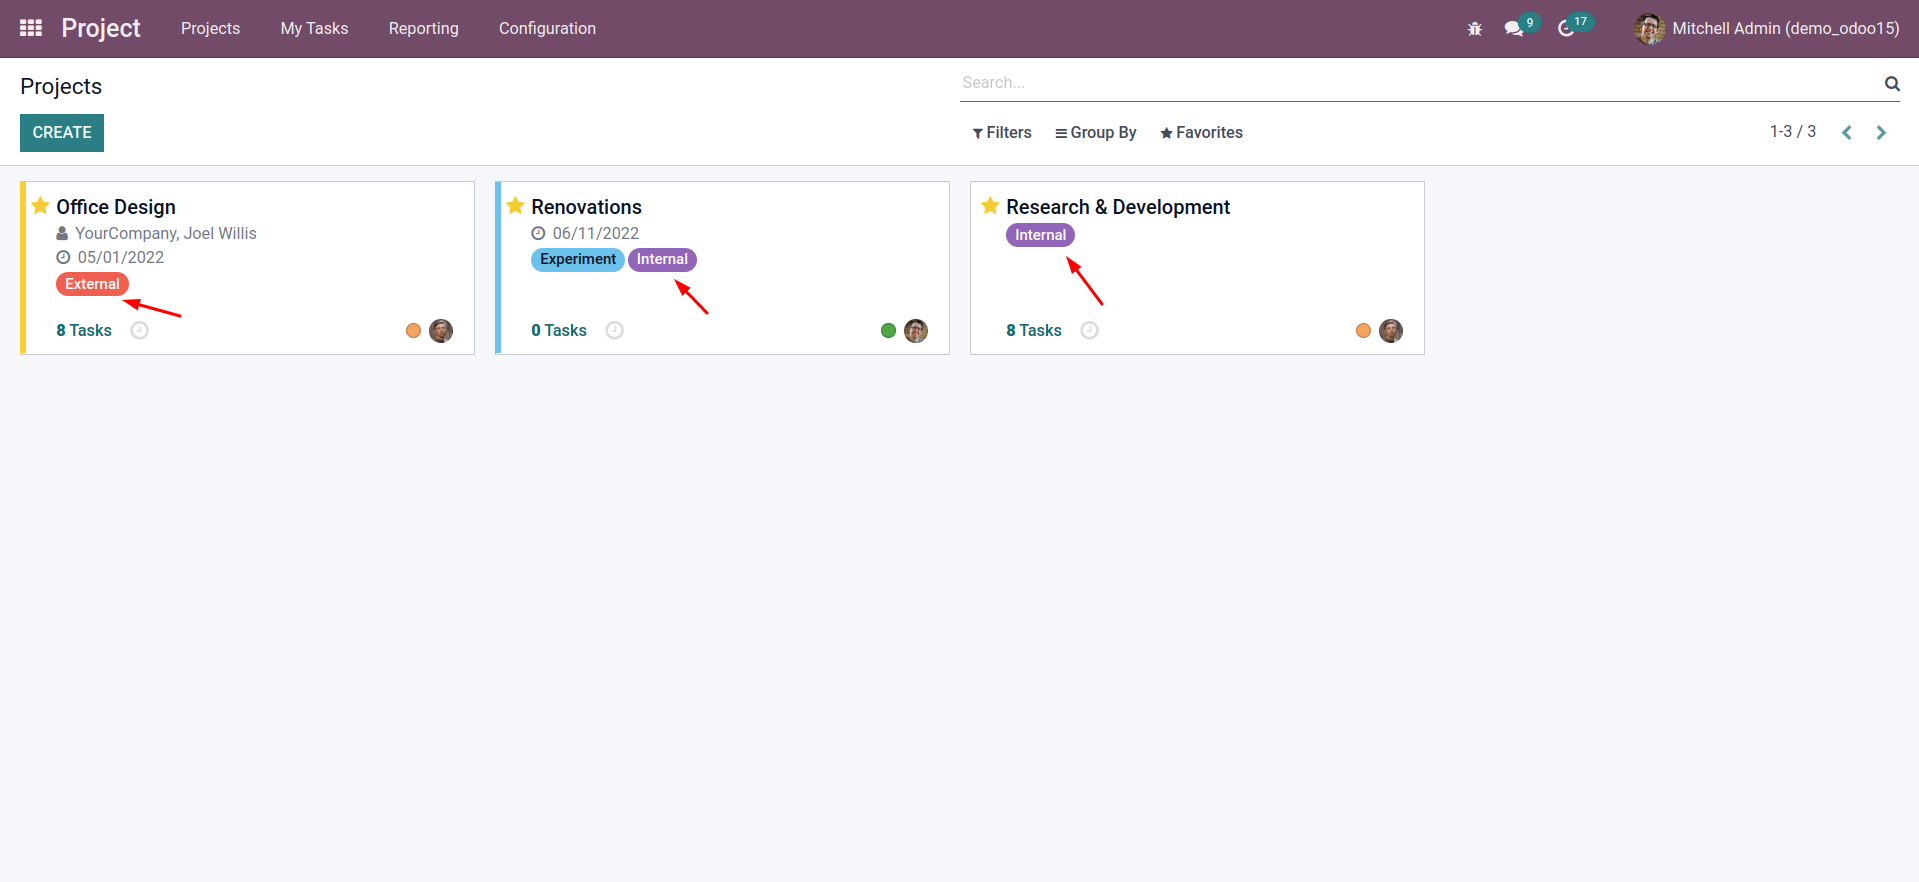Click YourCompany, Joel Willis customer text

point(166,233)
